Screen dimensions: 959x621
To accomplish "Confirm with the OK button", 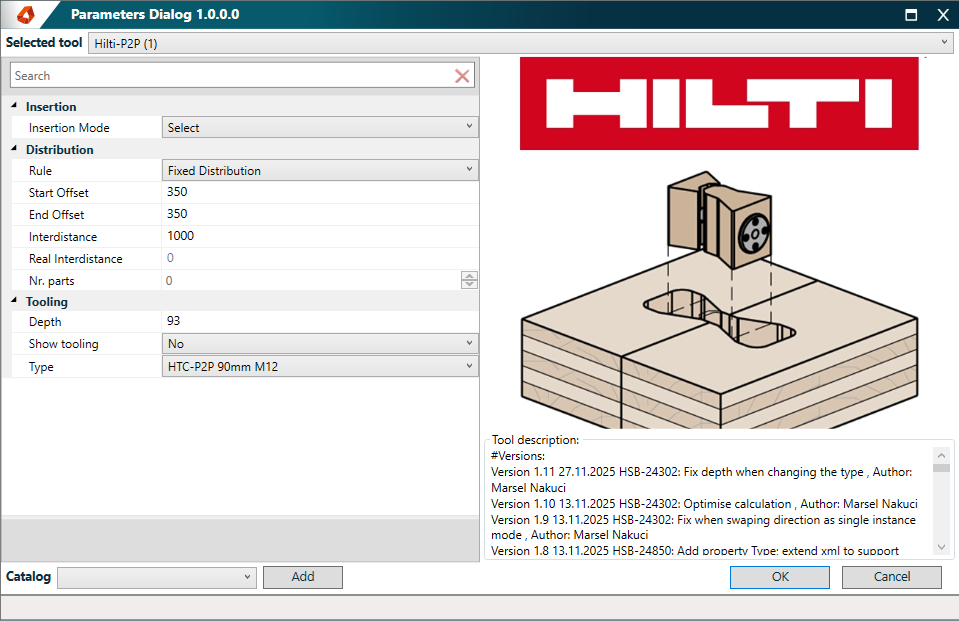I will tap(780, 577).
